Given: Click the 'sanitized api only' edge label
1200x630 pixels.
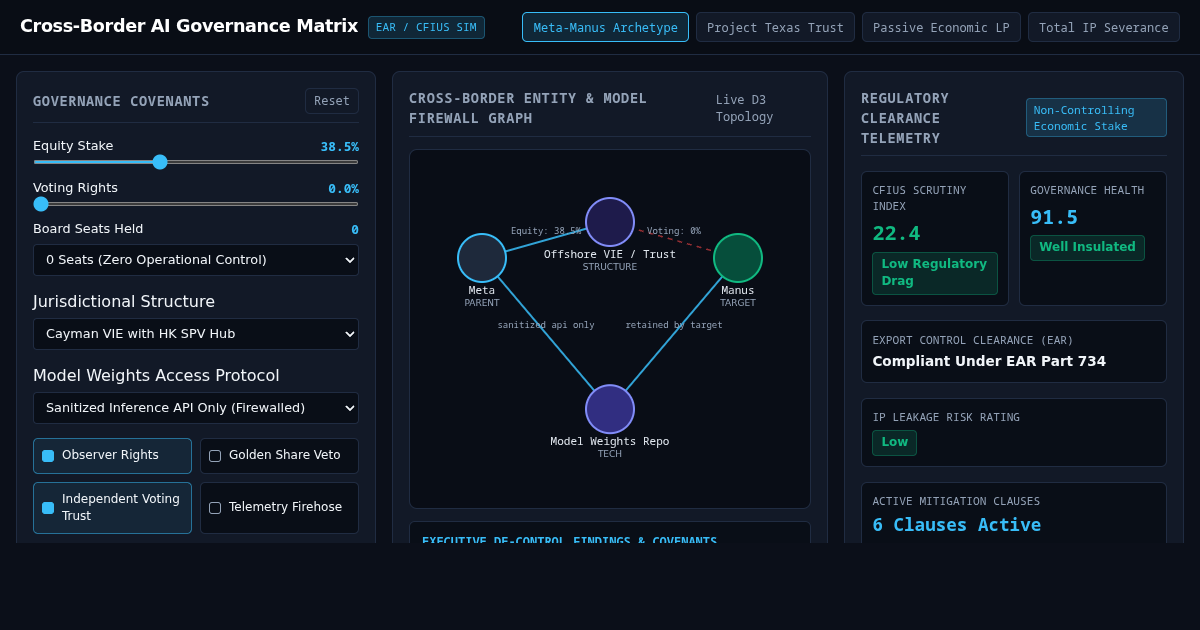Looking at the screenshot, I should click(546, 325).
